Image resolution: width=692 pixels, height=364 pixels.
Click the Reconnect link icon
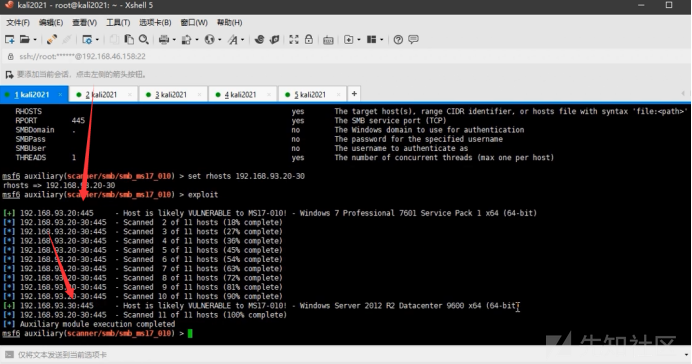pyautogui.click(x=52, y=40)
